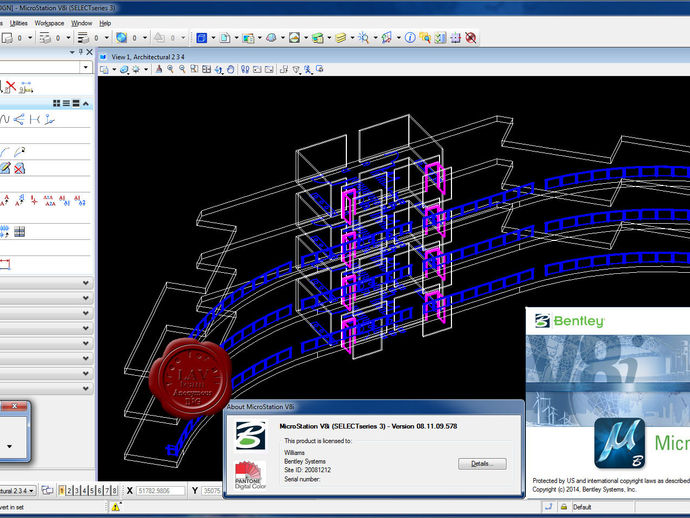Open the Workspace menu
The height and width of the screenshot is (518, 690).
coord(49,23)
